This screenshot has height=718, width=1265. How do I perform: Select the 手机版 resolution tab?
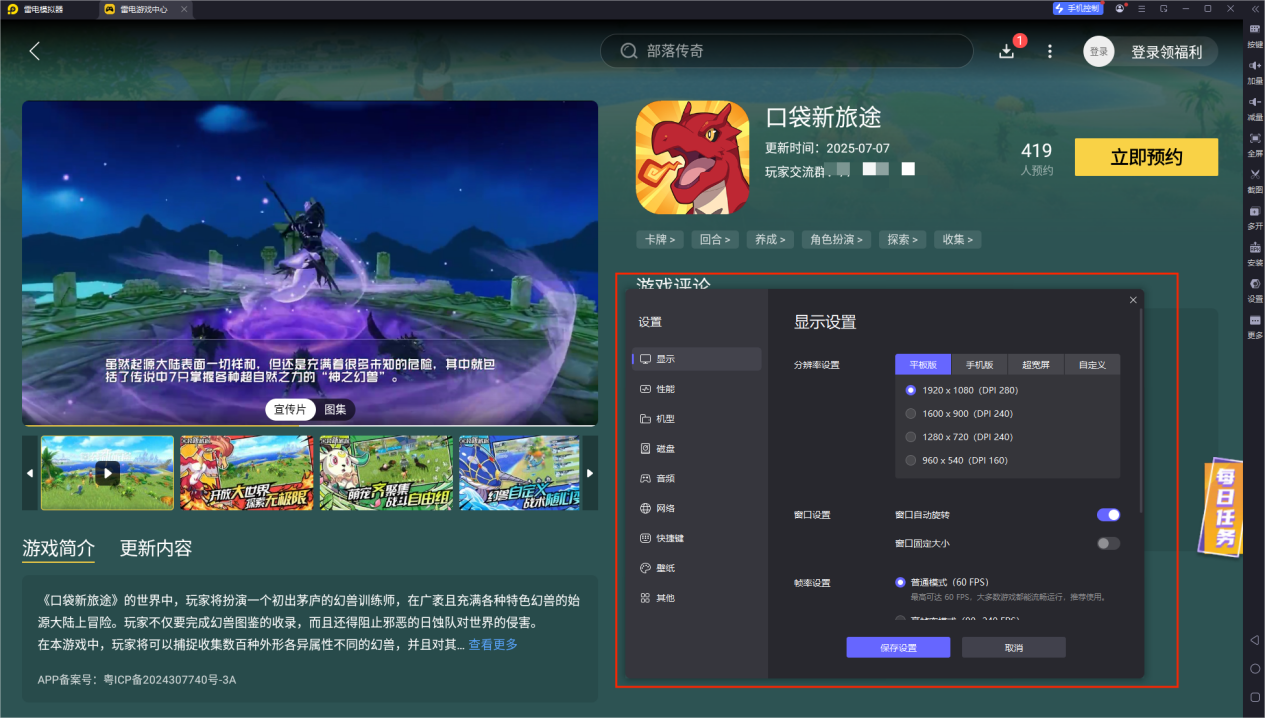click(x=979, y=365)
